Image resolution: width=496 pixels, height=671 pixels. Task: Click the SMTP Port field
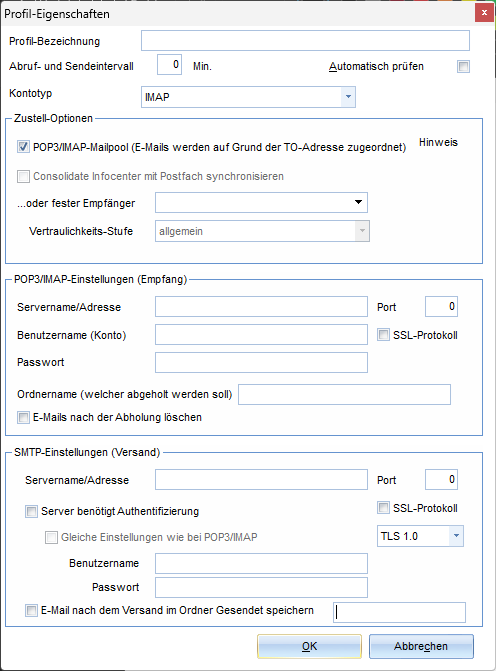pos(441,479)
